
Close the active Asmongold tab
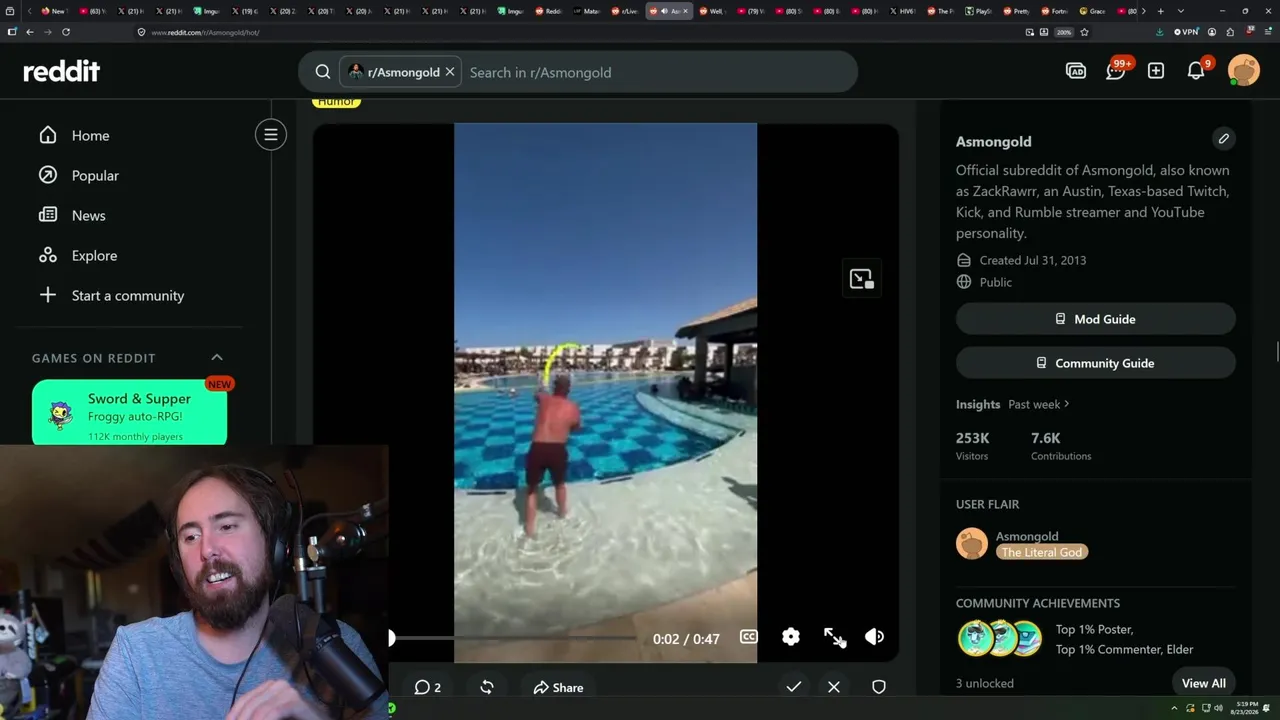(x=685, y=11)
